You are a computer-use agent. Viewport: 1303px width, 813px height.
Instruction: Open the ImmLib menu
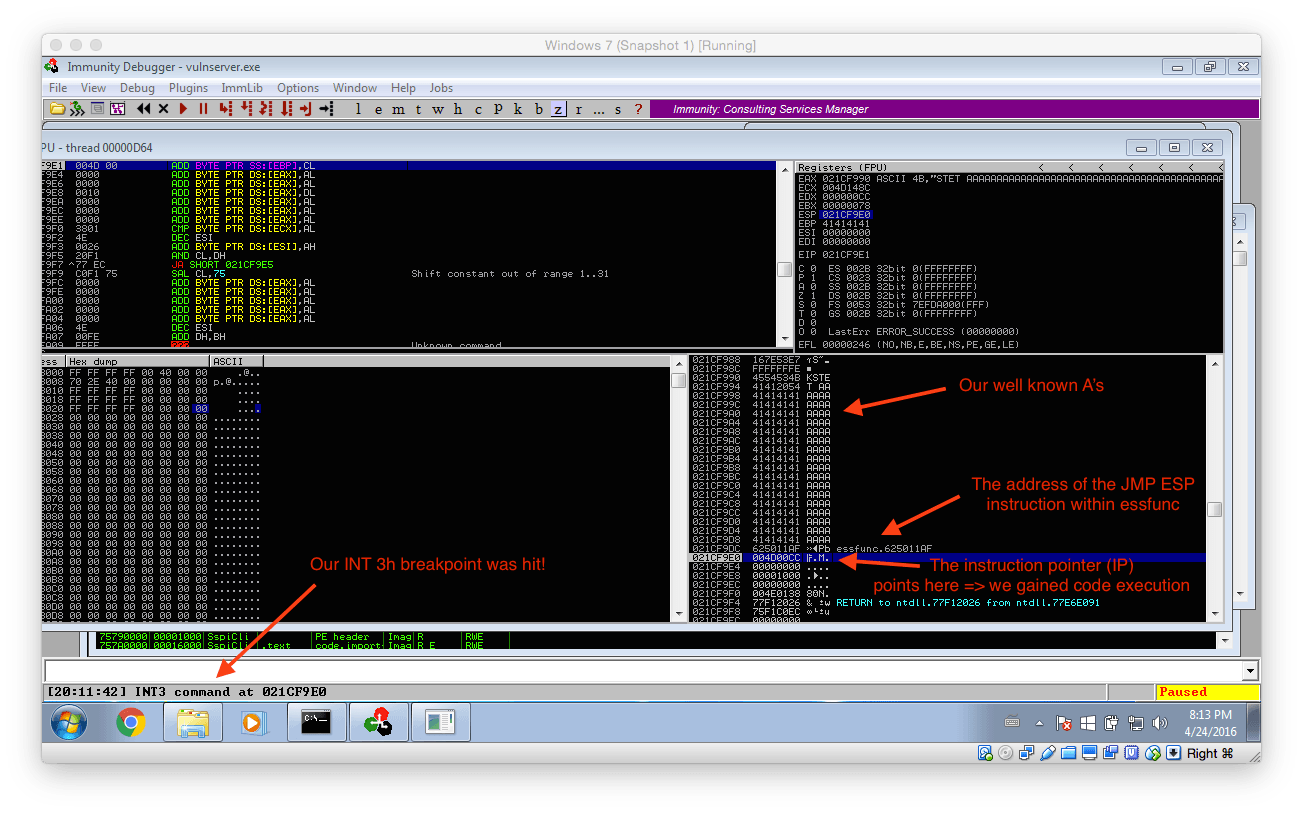(x=242, y=88)
